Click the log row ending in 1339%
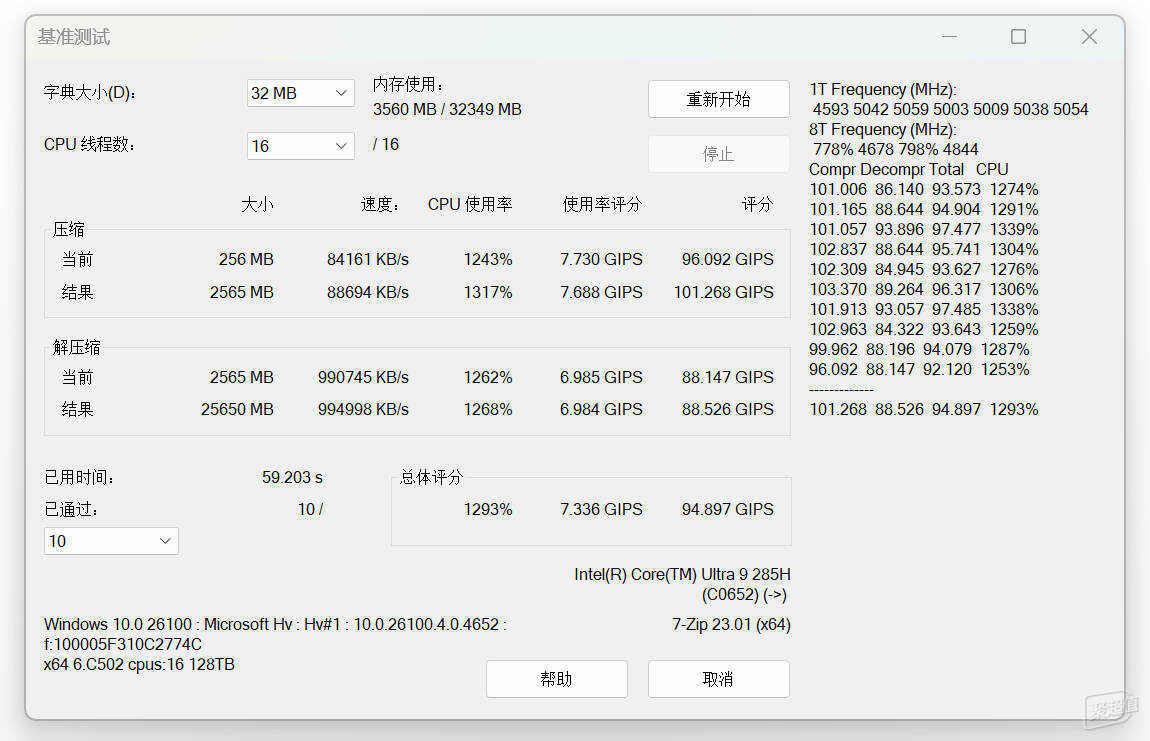The image size is (1150, 741). [923, 229]
